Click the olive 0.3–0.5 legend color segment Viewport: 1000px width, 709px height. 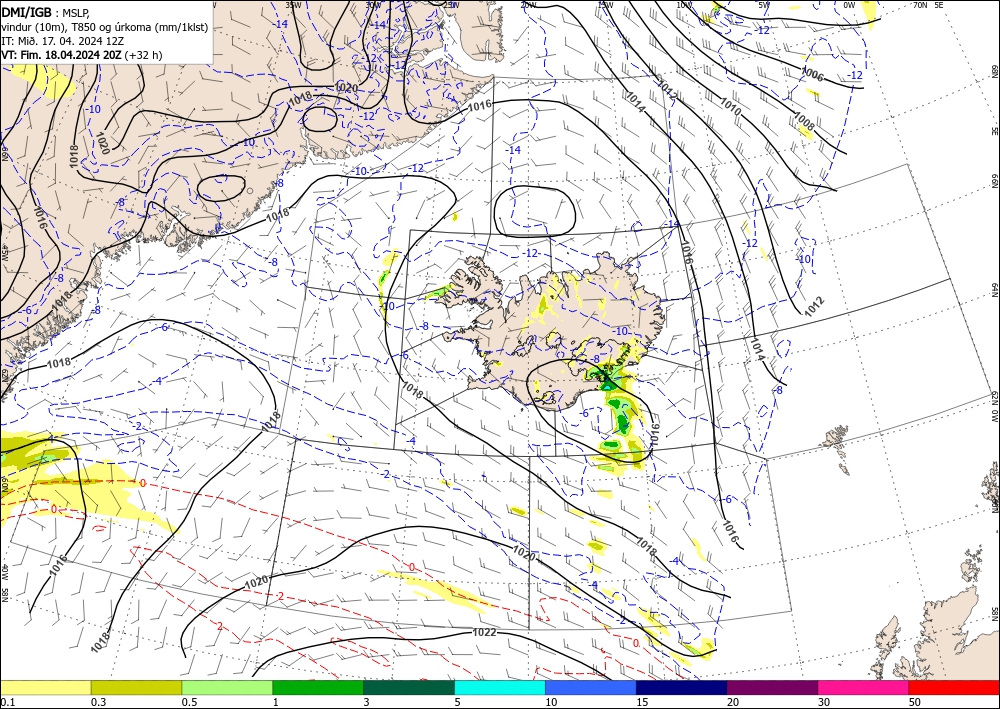136,687
